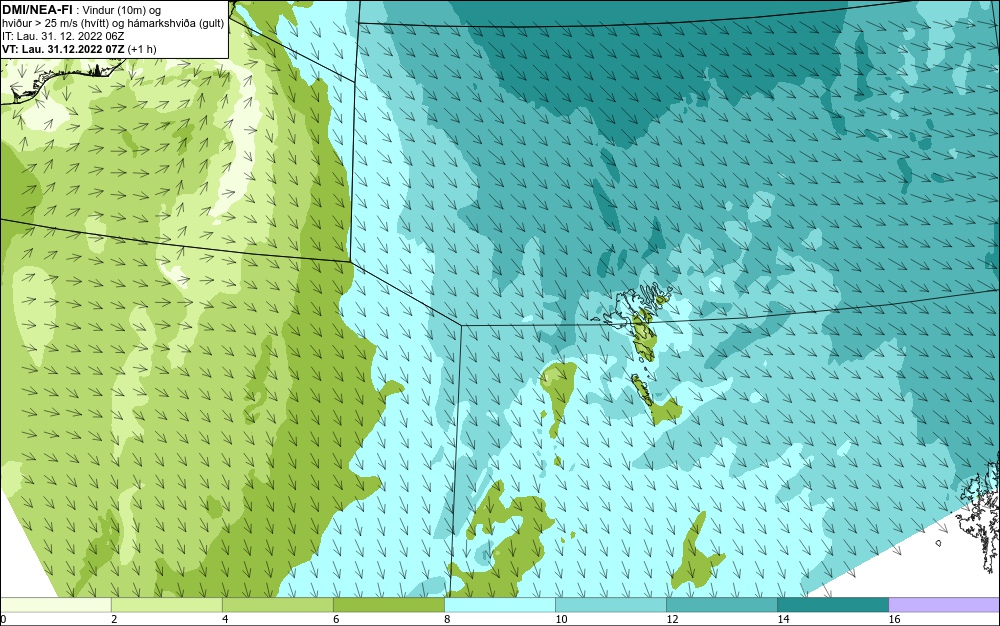Click the legend label '12'
Screen dimensions: 1000x626
click(672, 619)
